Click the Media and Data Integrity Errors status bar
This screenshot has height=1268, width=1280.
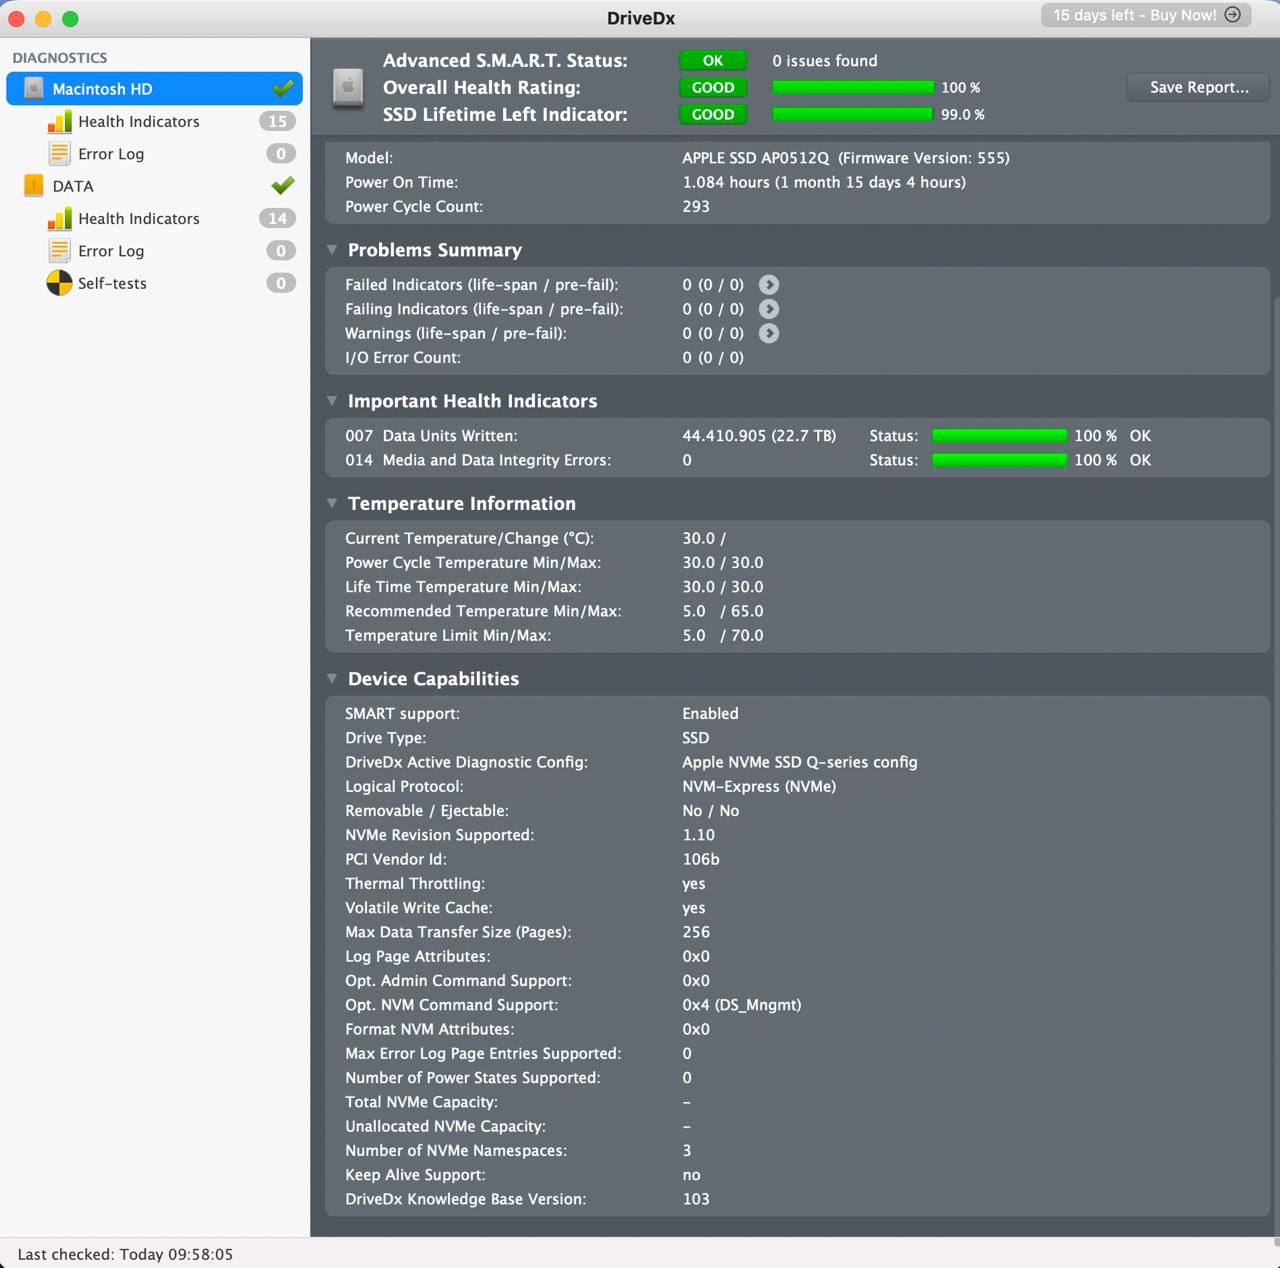point(1000,460)
